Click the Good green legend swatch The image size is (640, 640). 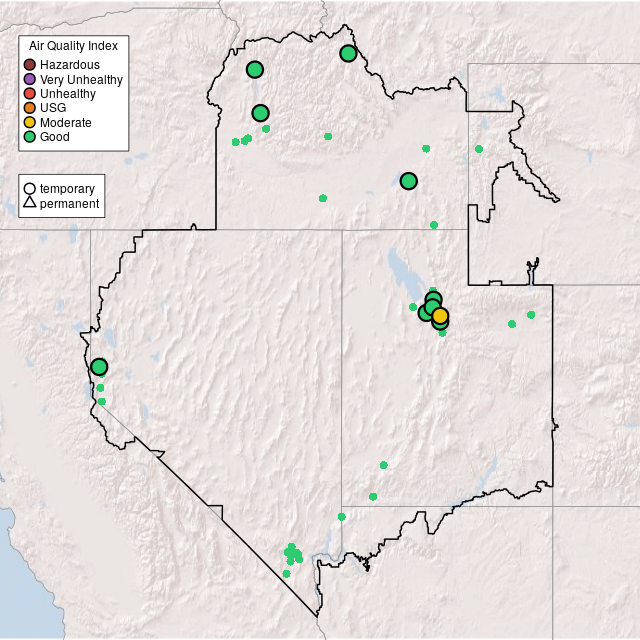tap(30, 137)
